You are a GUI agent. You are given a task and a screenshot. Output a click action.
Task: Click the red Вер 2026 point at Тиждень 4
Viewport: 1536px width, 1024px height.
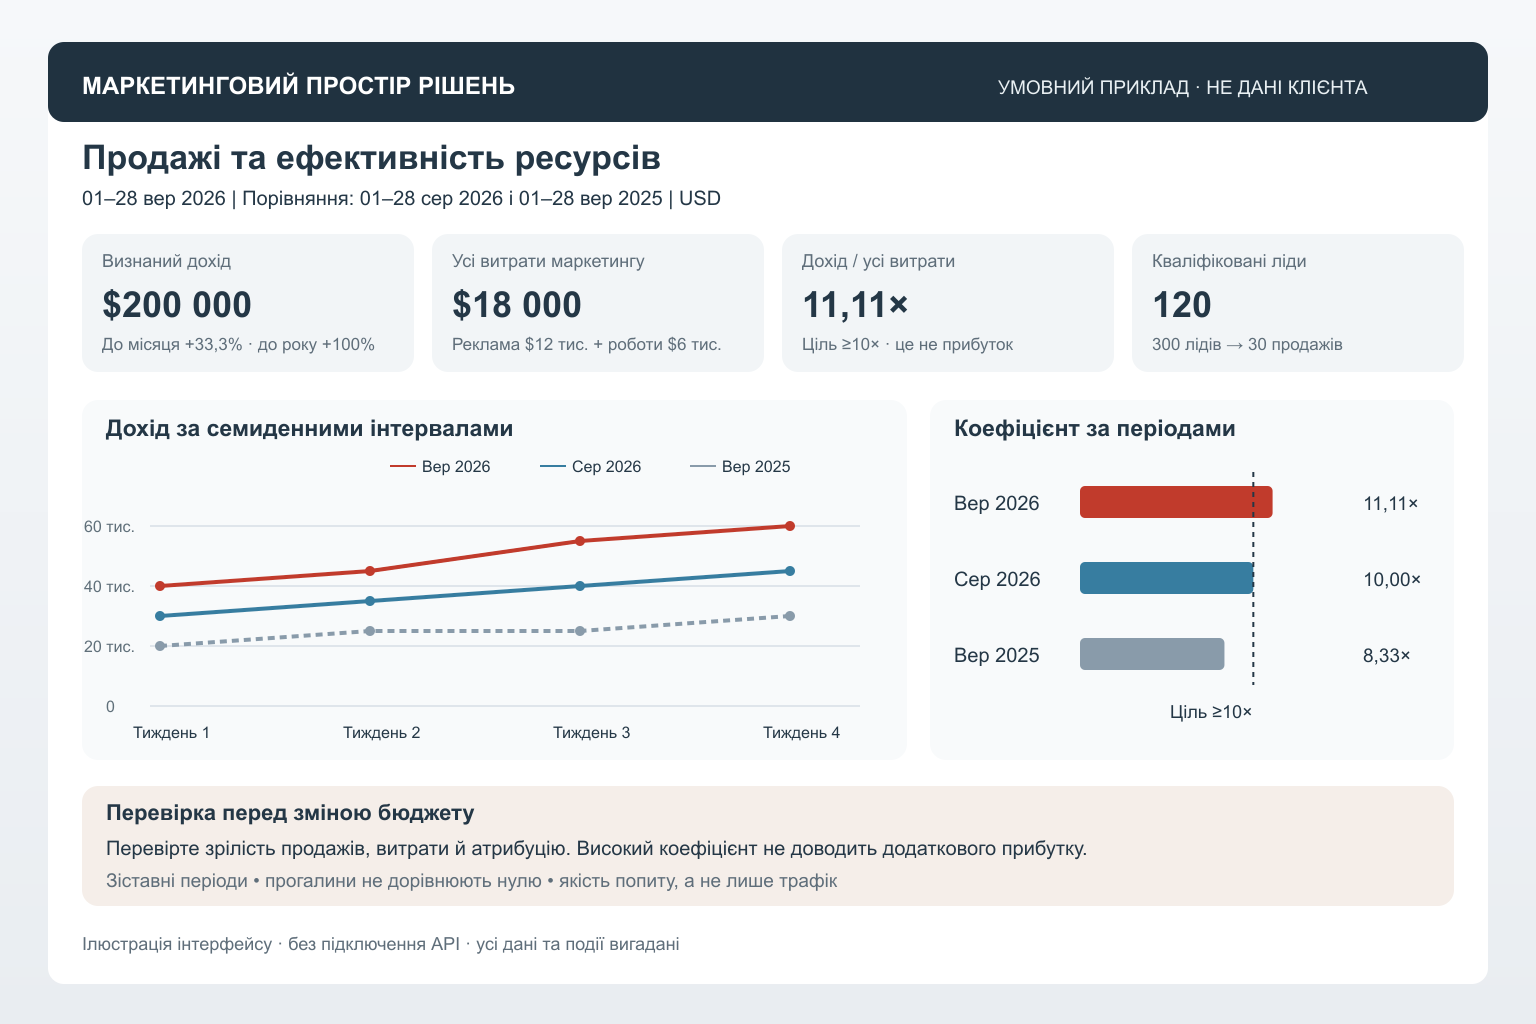tap(790, 526)
